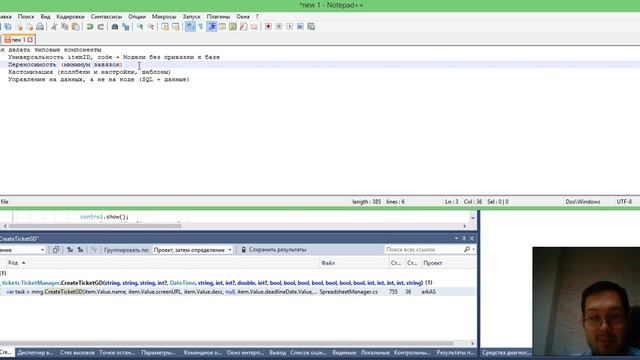Toggle Show All Characters pilcrow icon
Screen dimensions: 640x360
201,27
